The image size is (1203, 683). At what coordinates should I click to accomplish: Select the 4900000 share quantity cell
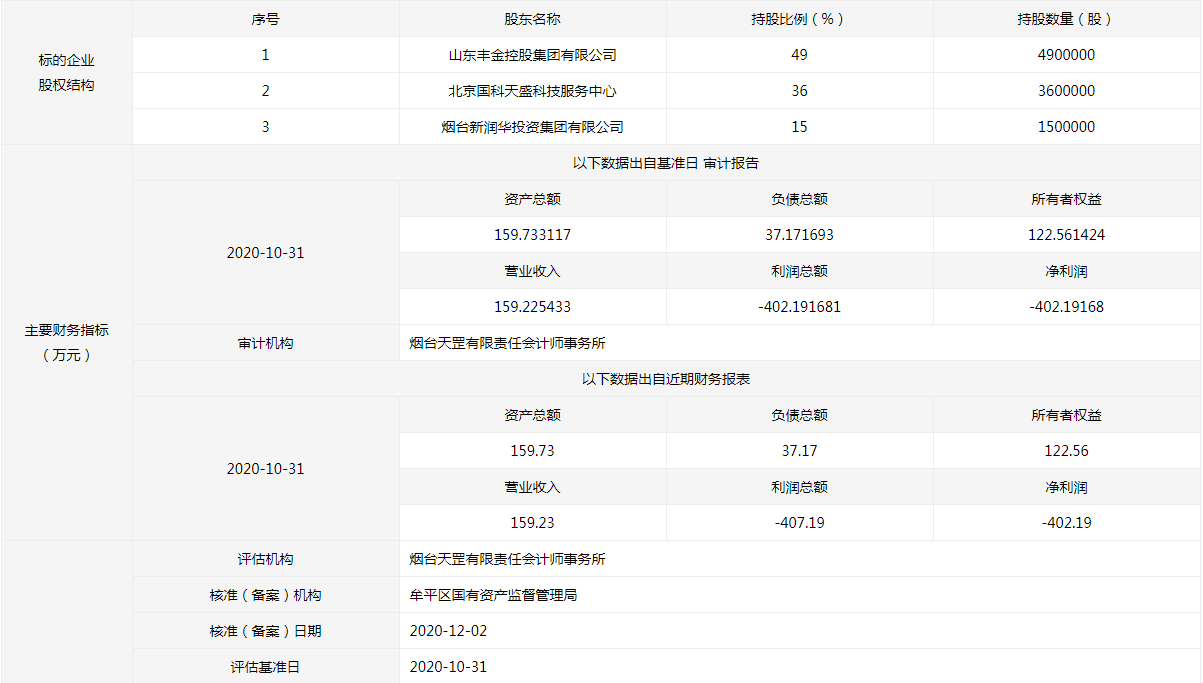point(1067,55)
